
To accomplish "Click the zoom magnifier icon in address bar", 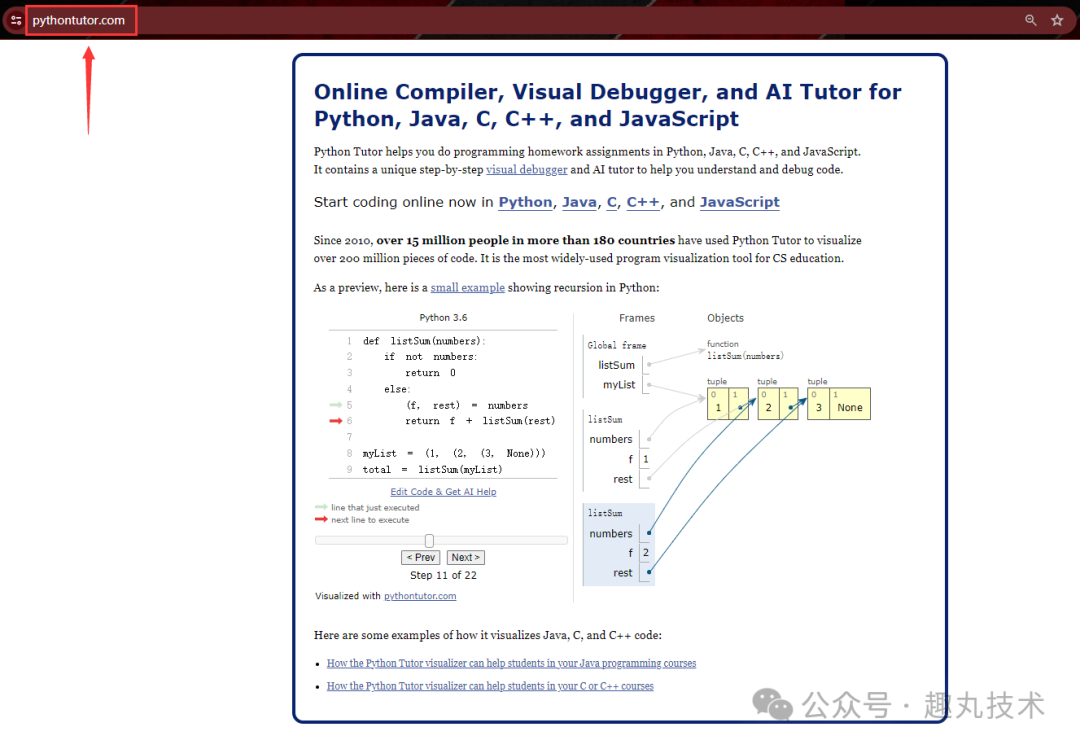I will [1030, 20].
